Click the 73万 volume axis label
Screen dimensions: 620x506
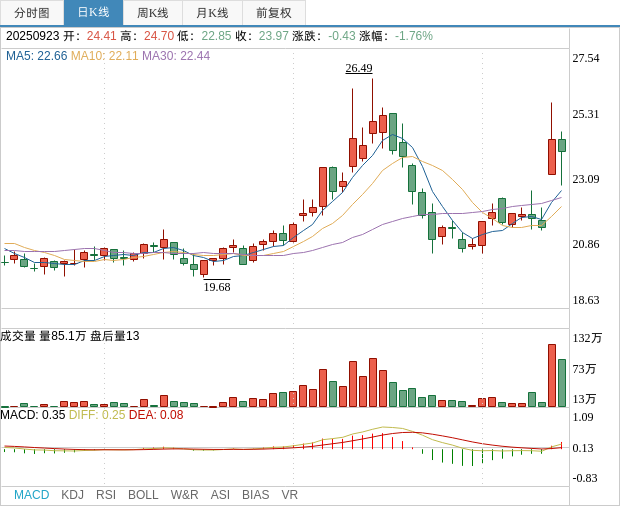pos(584,369)
